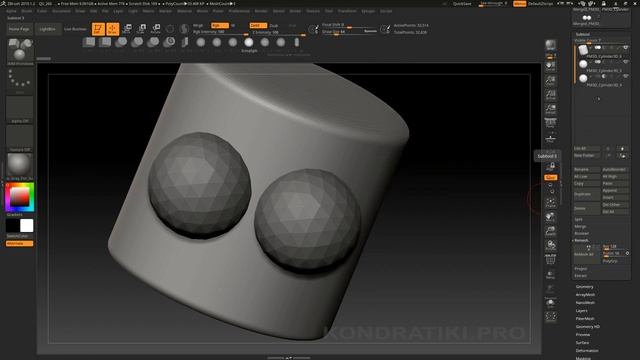Collapse the Remesh section

coord(581,240)
